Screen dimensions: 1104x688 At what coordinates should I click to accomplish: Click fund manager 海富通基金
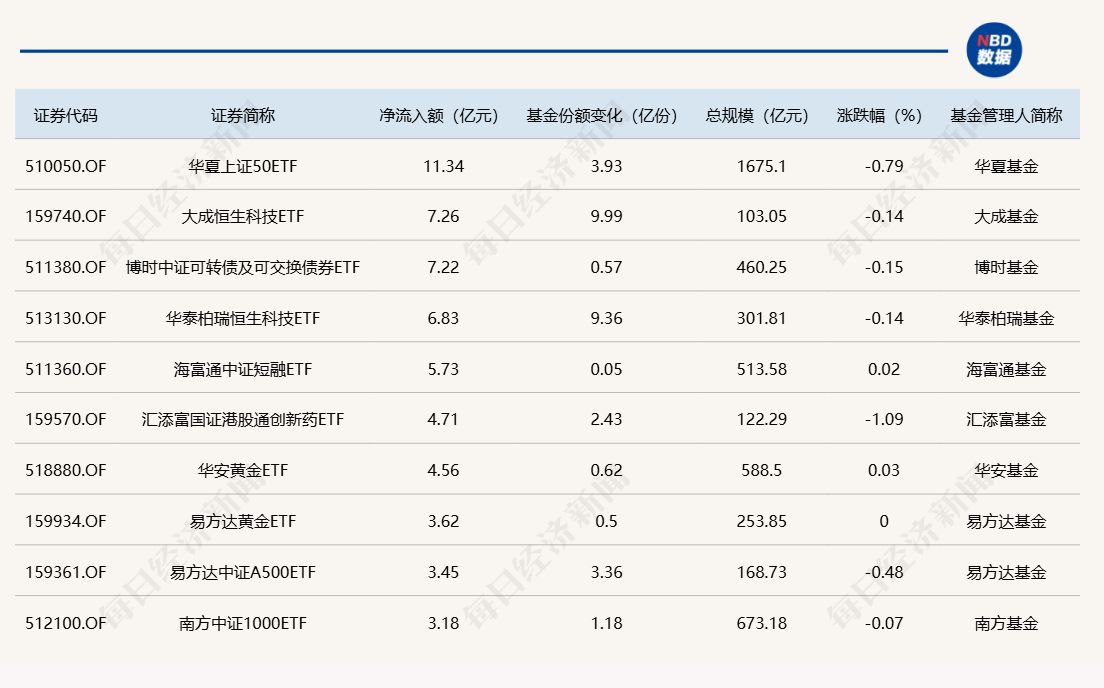pyautogui.click(x=1006, y=369)
